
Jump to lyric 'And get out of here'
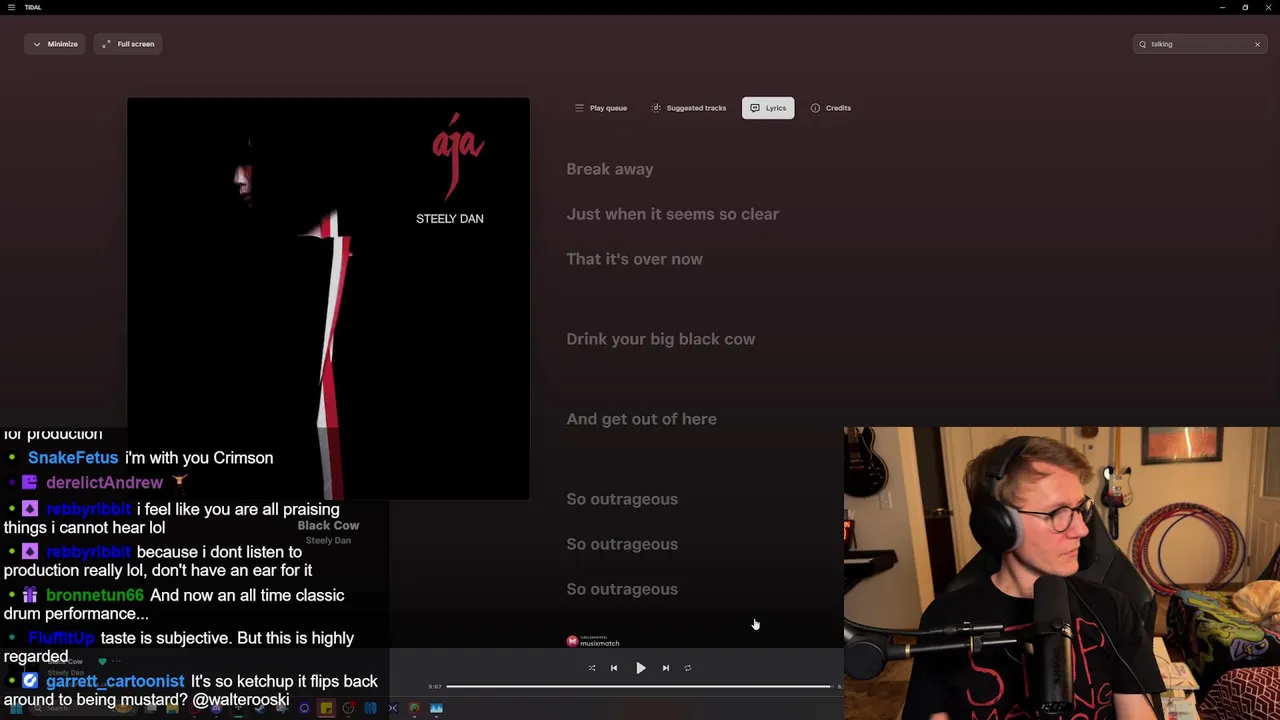642,419
